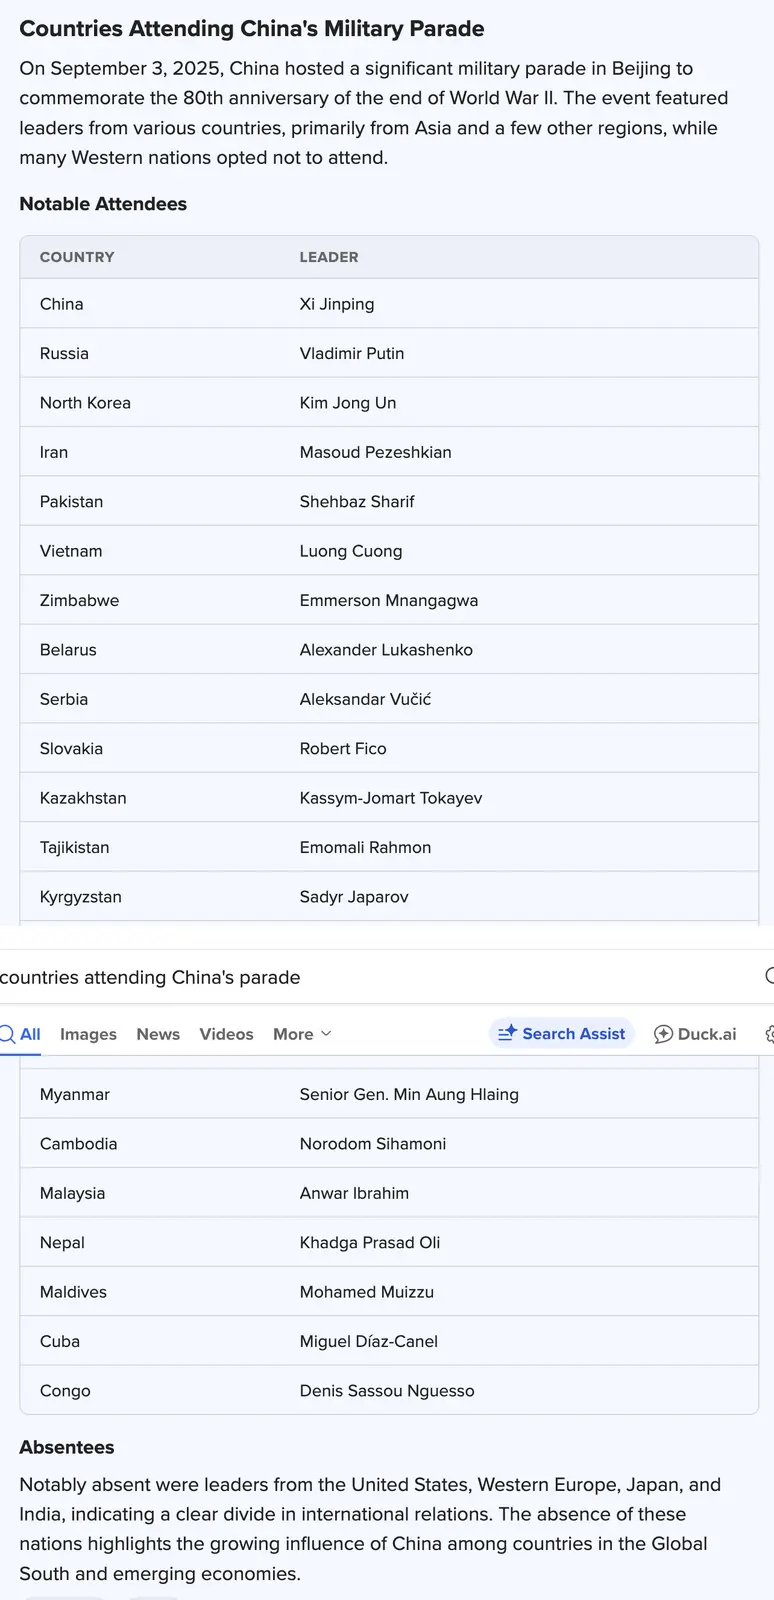Click the Search Assist sparkle icon

coord(508,1033)
